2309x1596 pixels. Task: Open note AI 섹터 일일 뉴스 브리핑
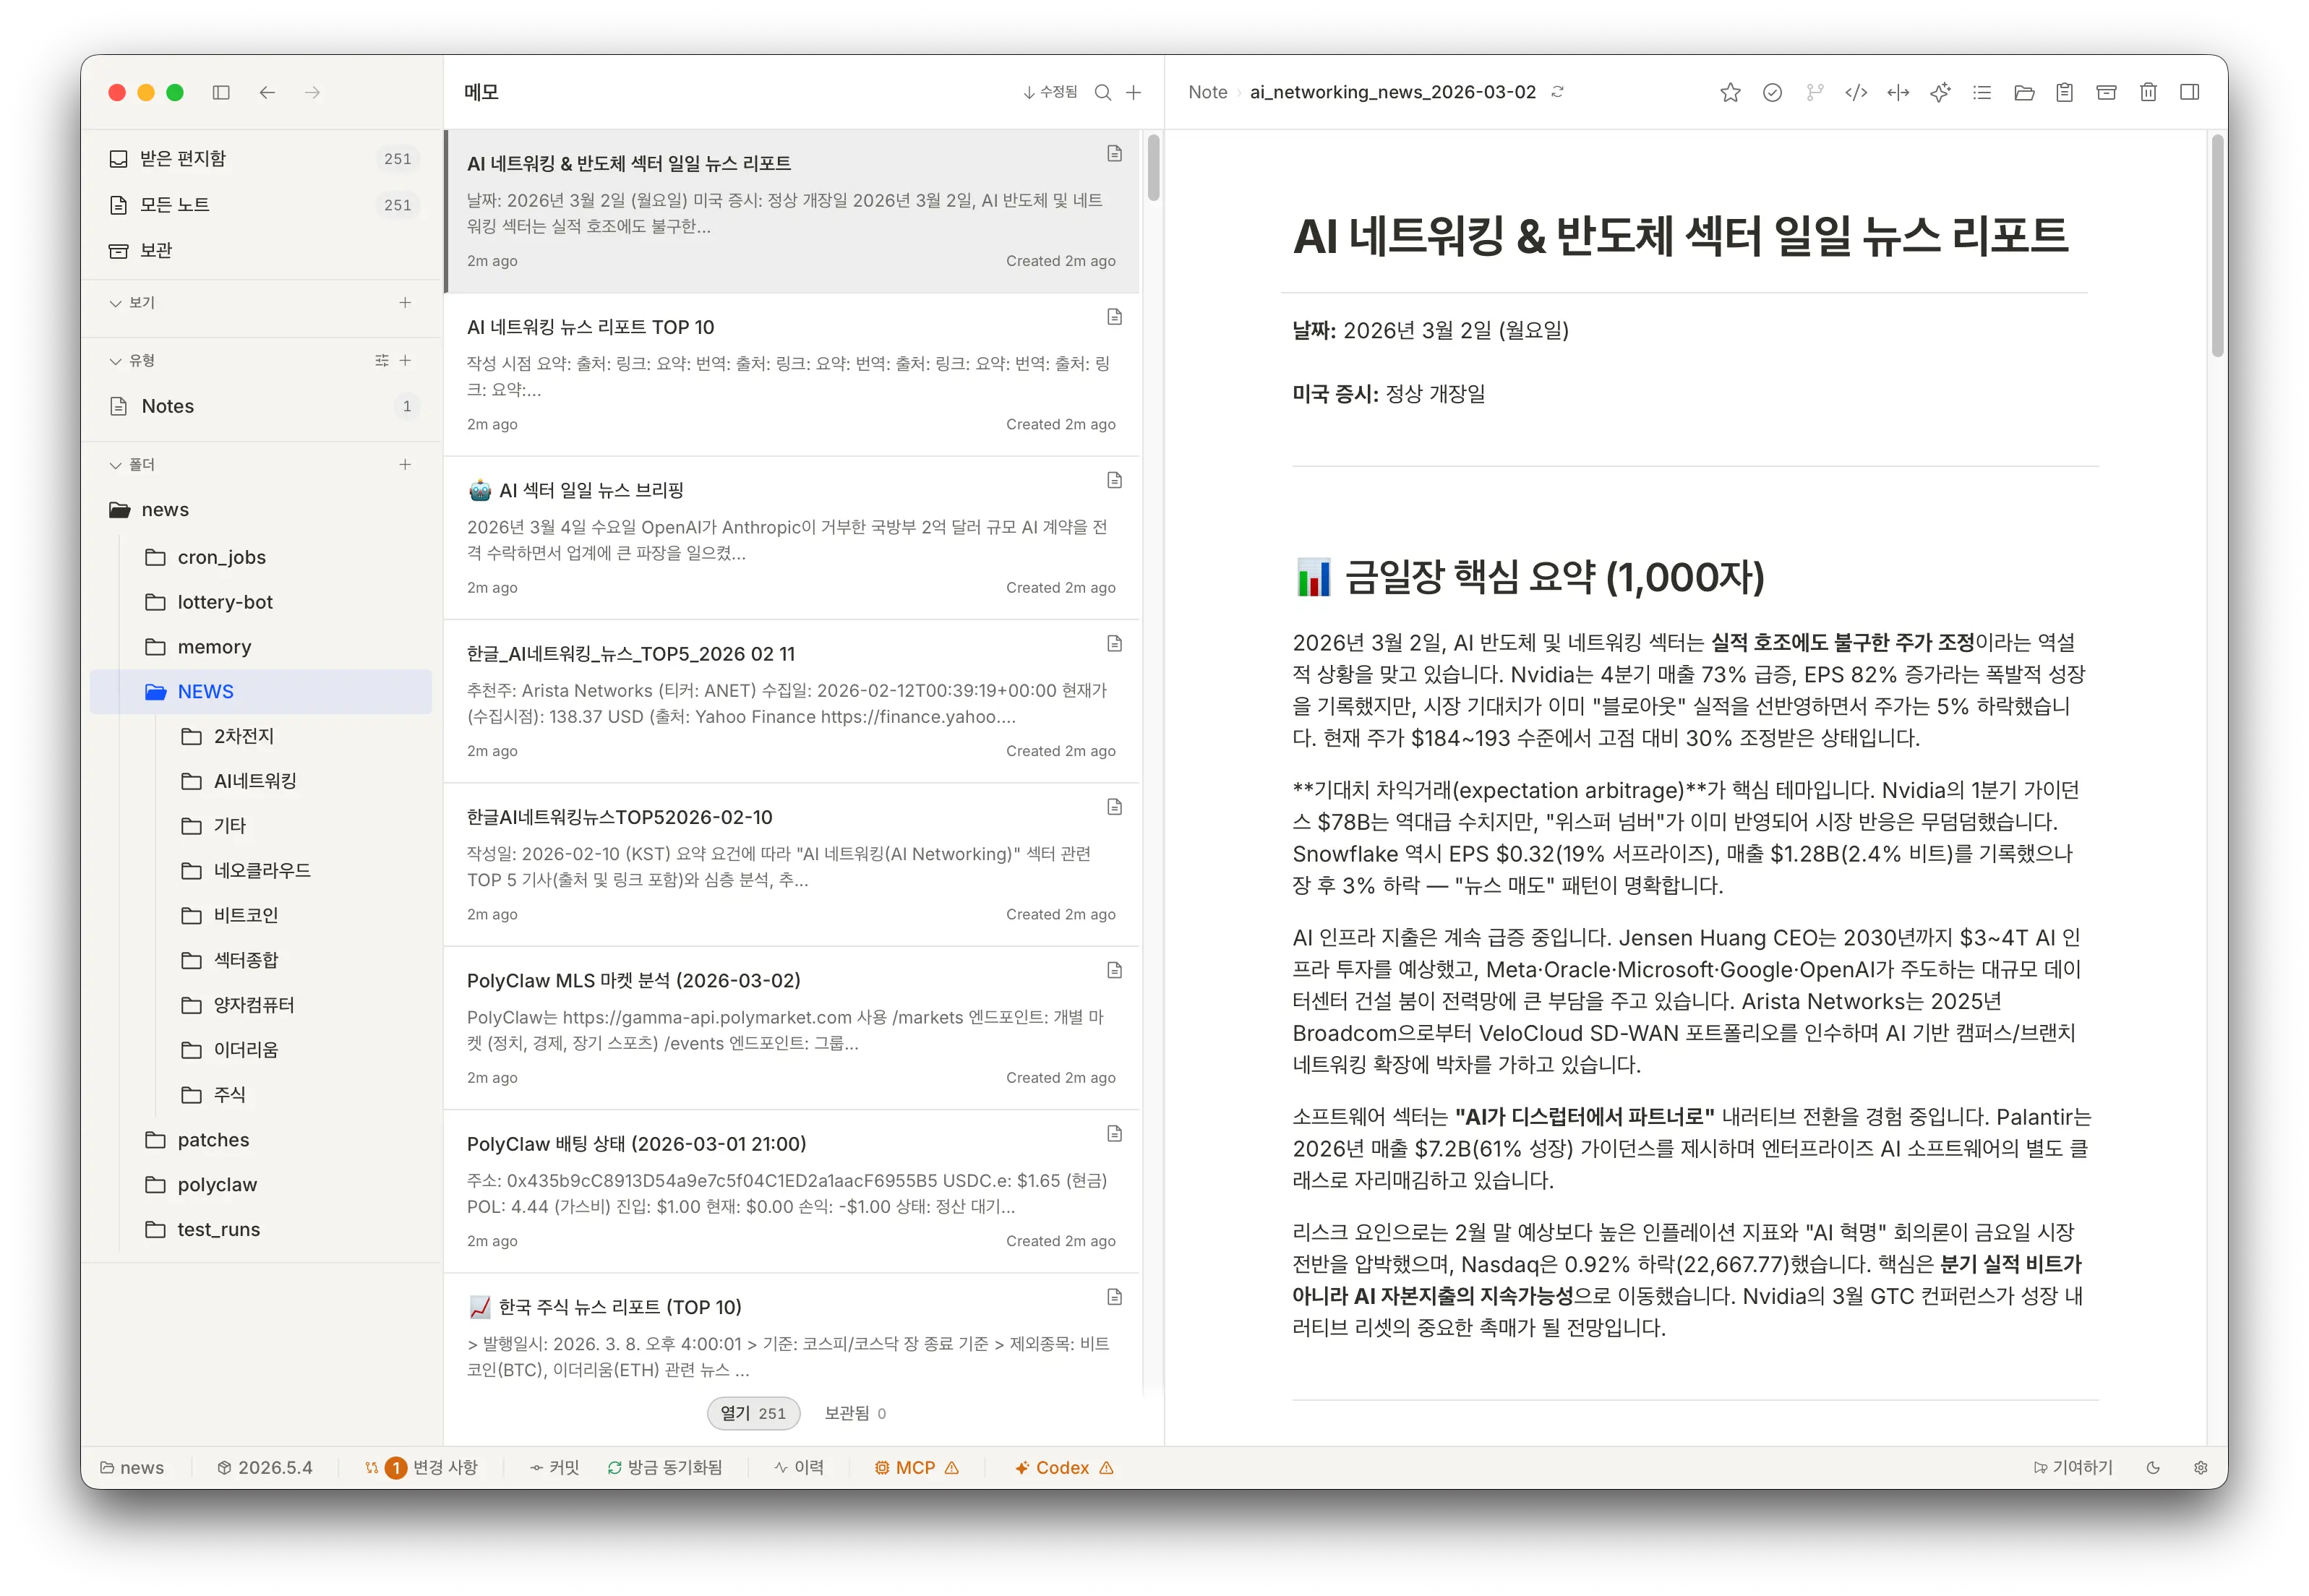(x=792, y=539)
